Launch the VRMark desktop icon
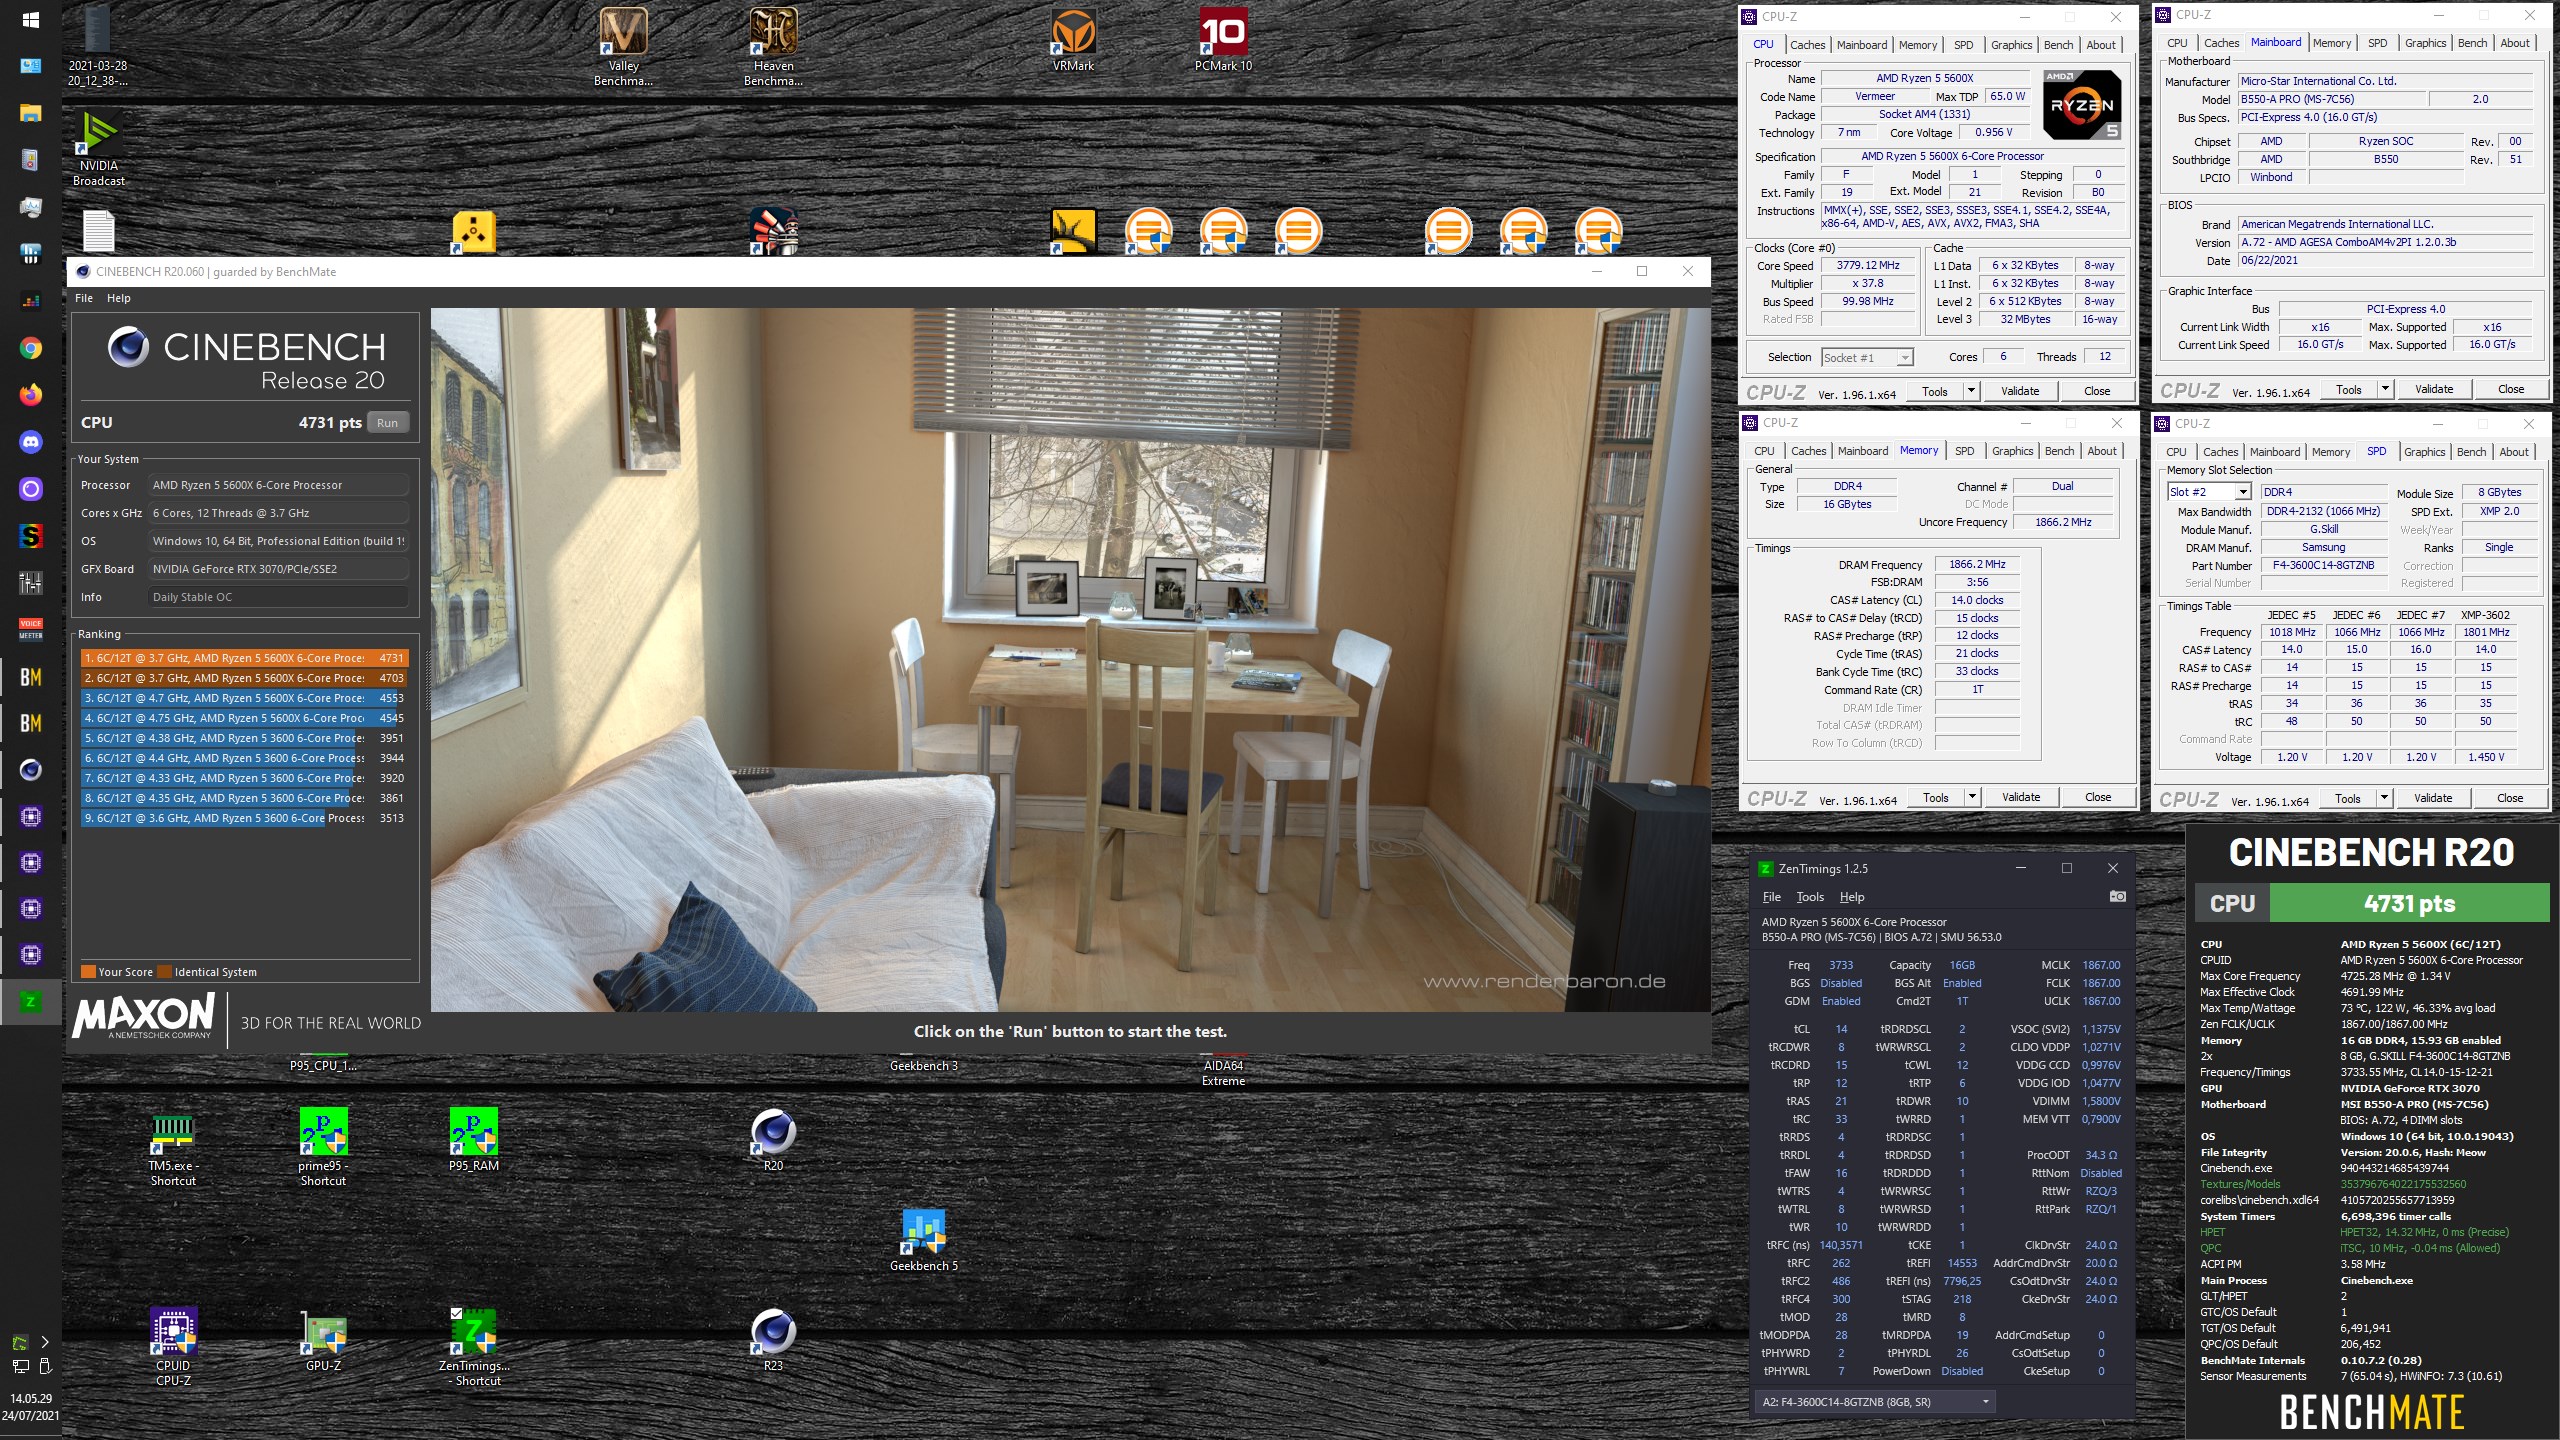The width and height of the screenshot is (2560, 1440). tap(1073, 40)
